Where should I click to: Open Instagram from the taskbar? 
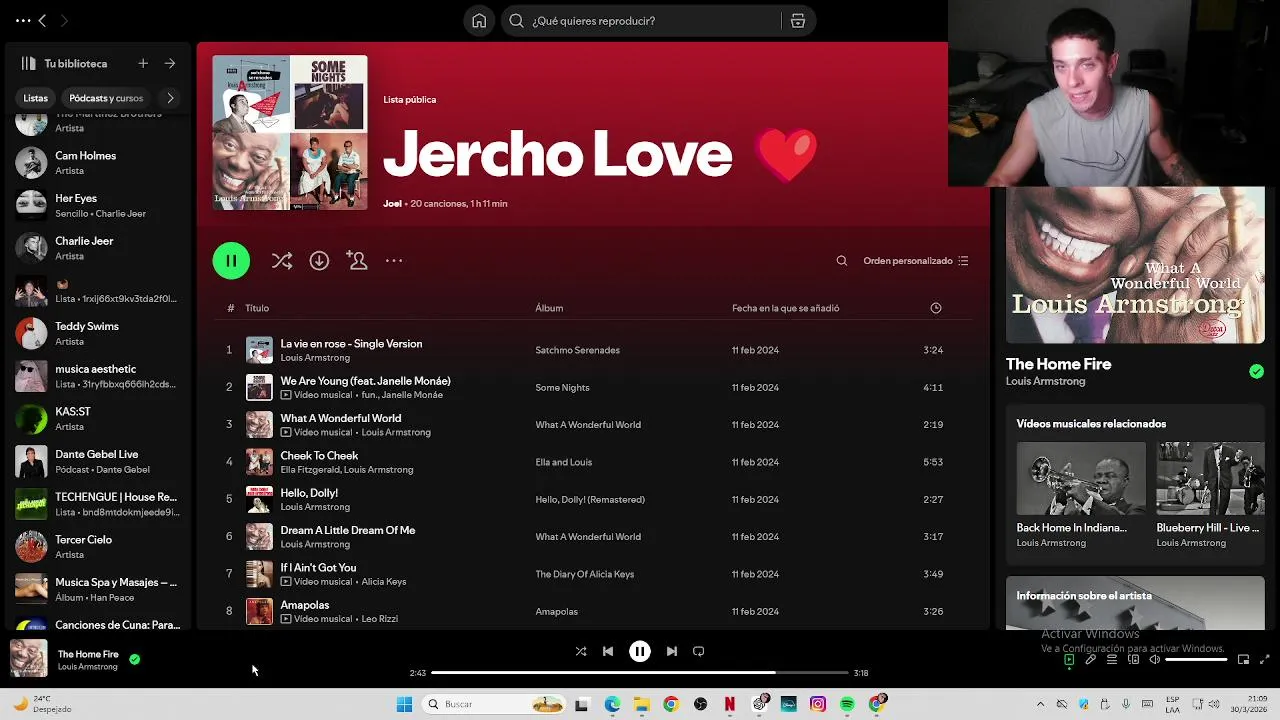click(x=818, y=705)
